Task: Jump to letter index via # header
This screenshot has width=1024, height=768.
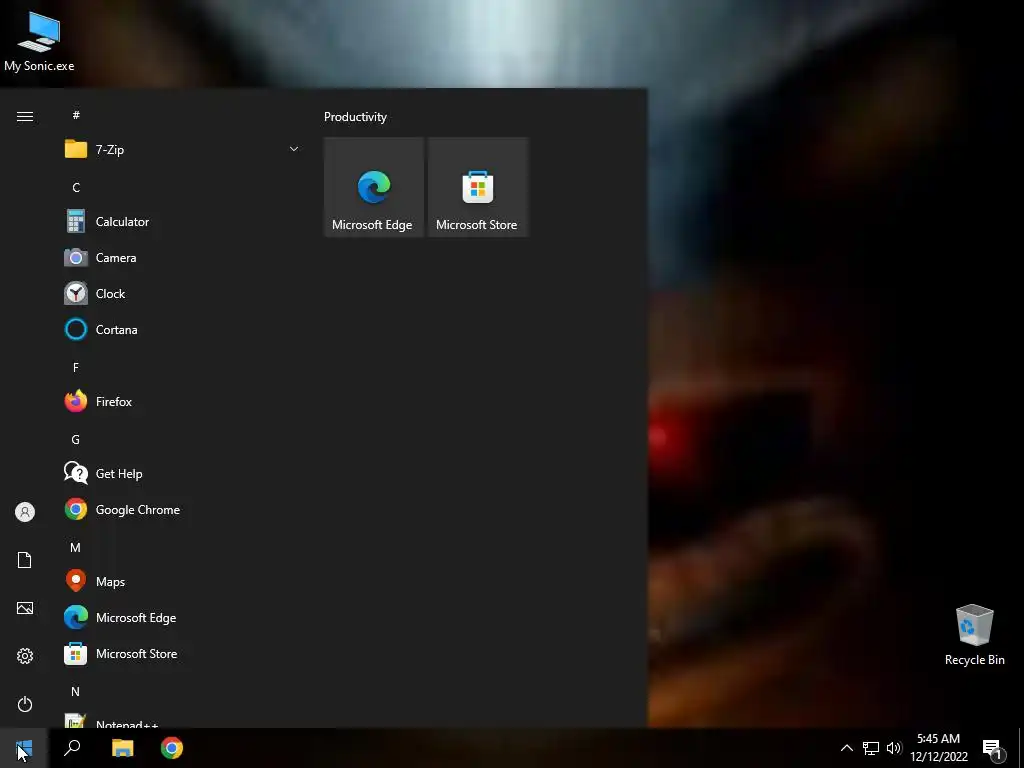Action: tap(76, 115)
